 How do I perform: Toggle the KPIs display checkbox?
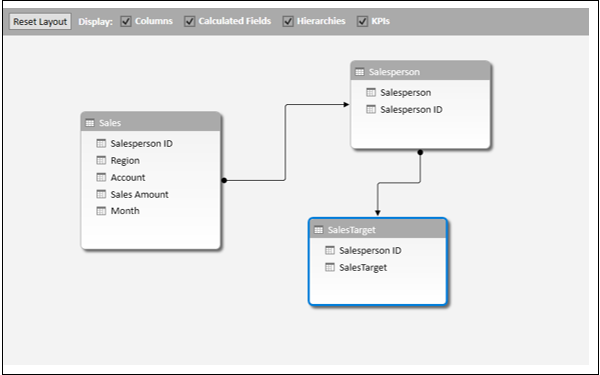point(362,21)
